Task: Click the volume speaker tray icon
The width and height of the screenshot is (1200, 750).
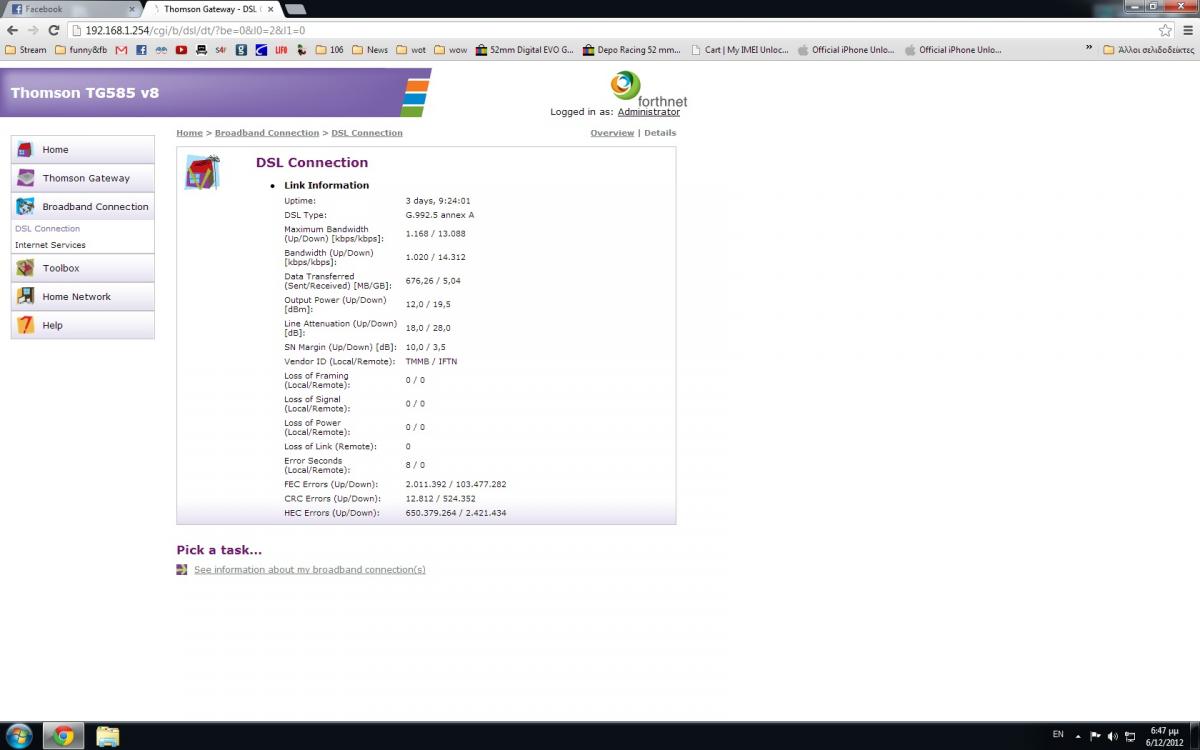Action: [x=1113, y=736]
